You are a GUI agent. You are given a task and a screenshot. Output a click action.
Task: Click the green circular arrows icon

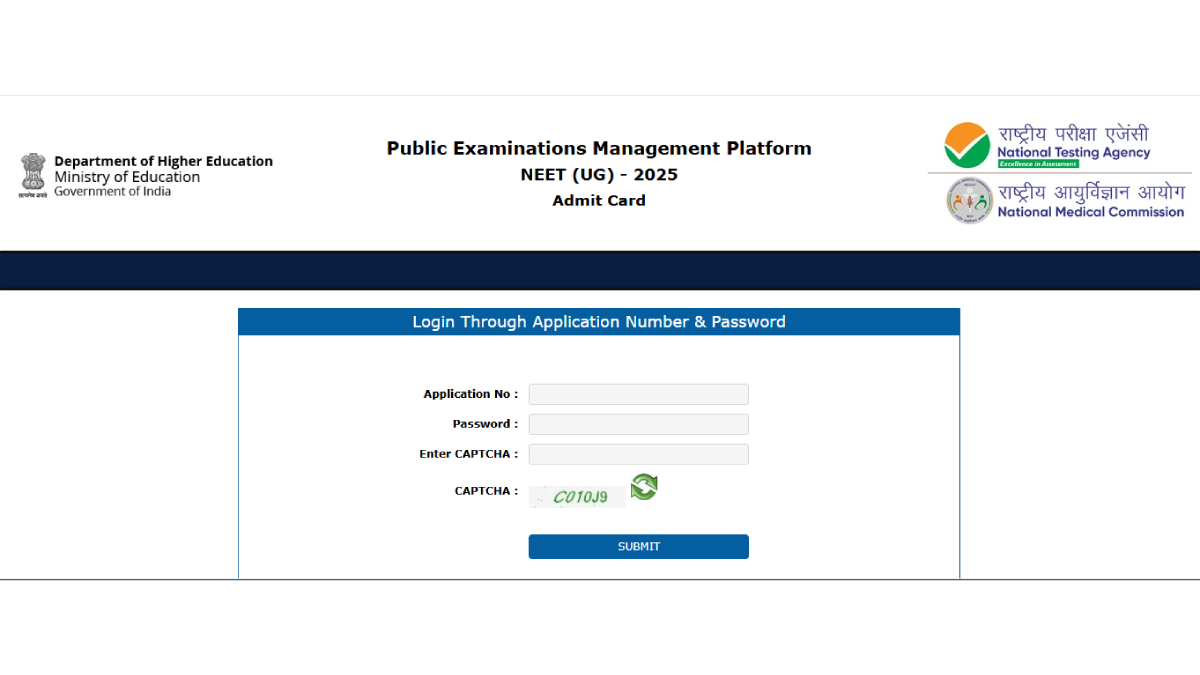pos(643,487)
